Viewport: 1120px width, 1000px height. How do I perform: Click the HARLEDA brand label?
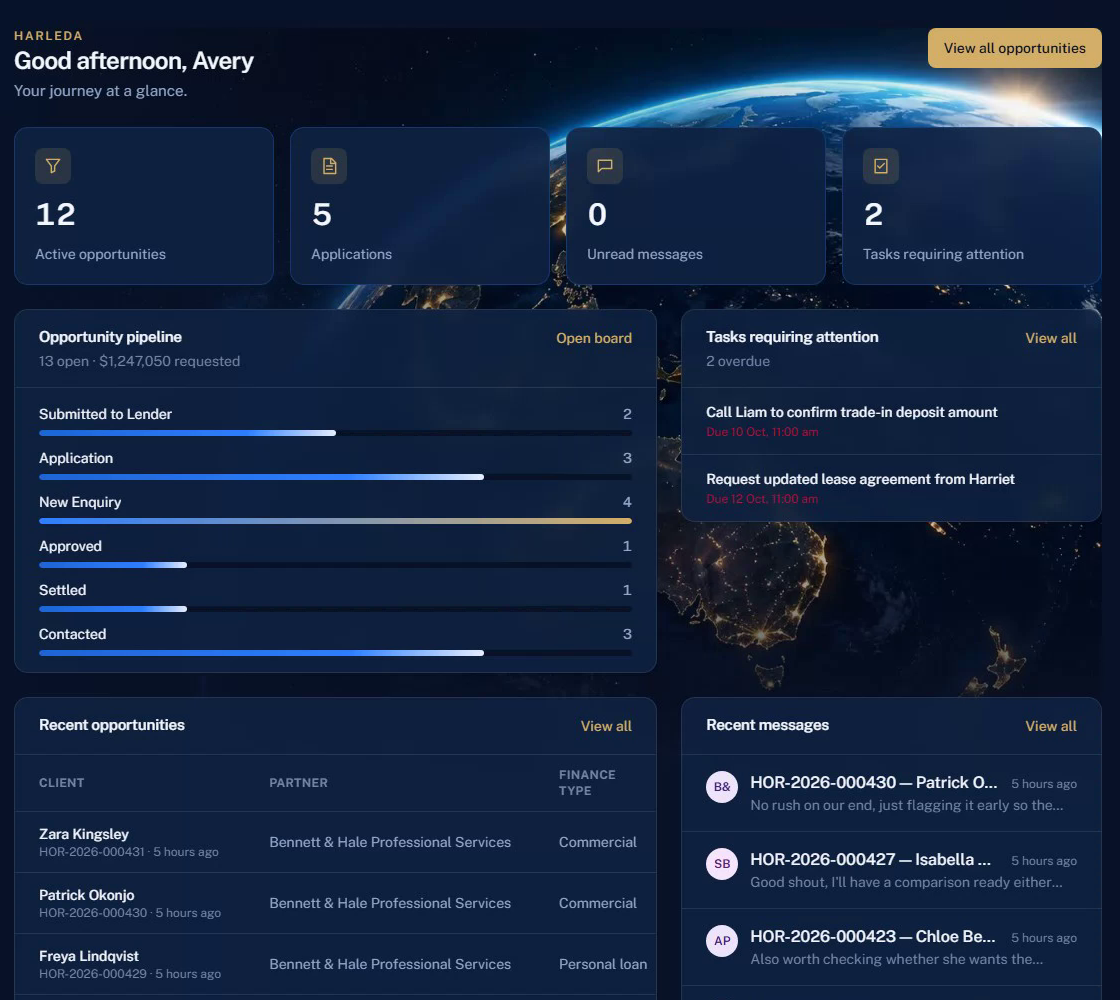49,36
